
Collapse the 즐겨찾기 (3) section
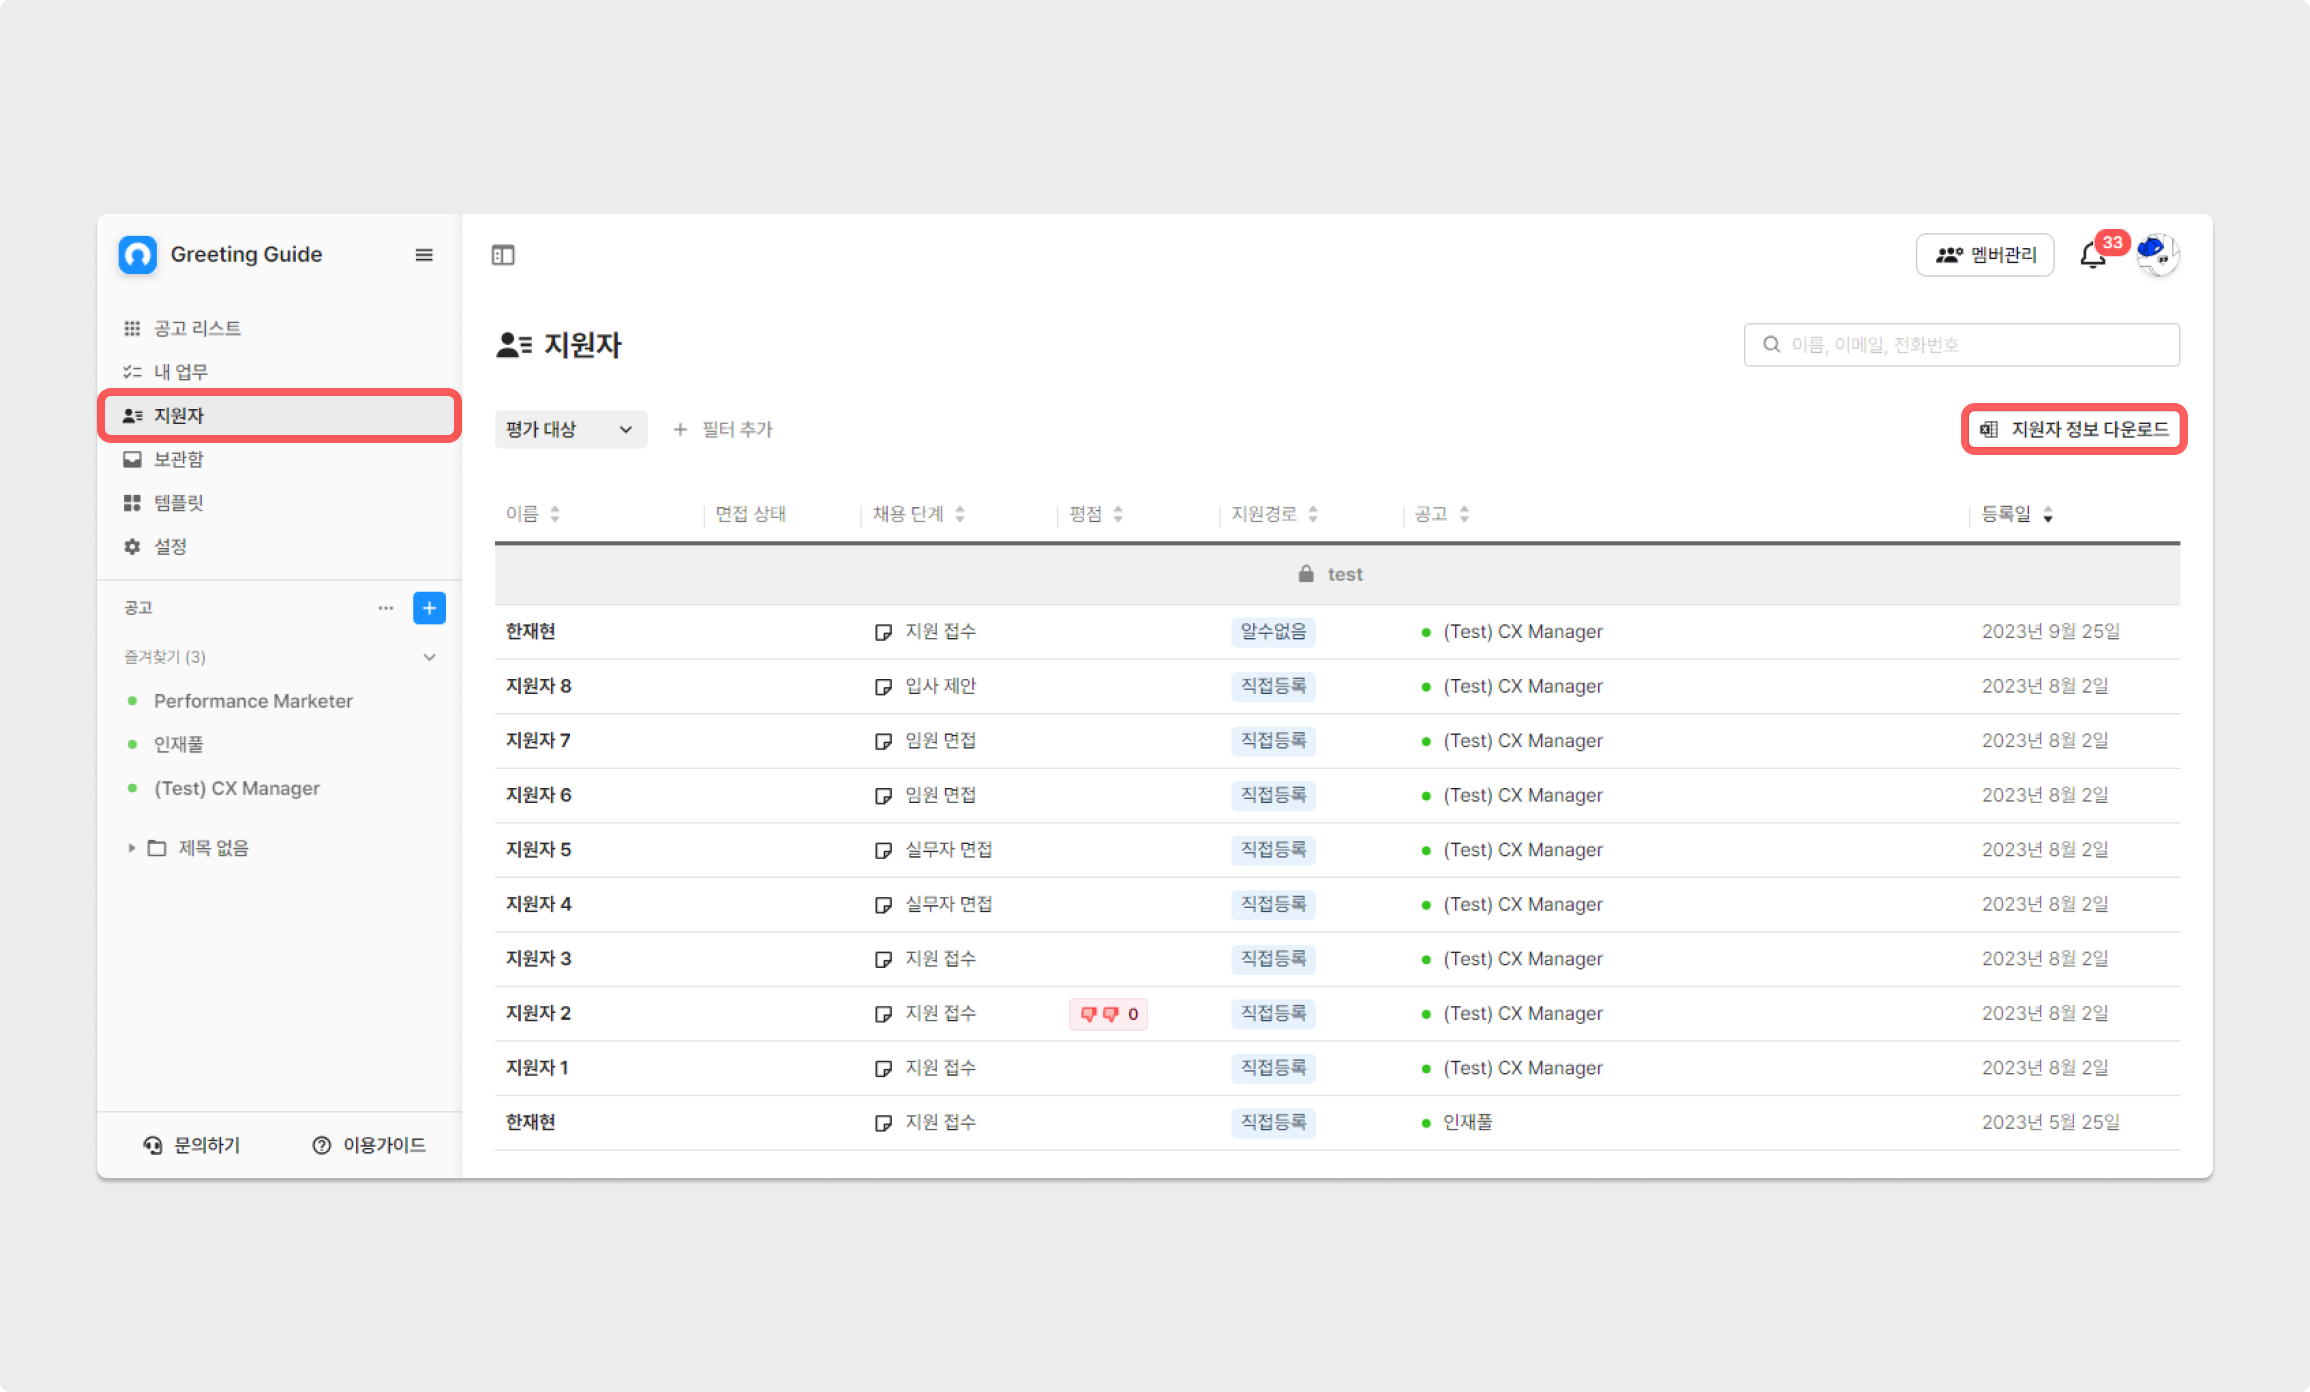[x=429, y=657]
